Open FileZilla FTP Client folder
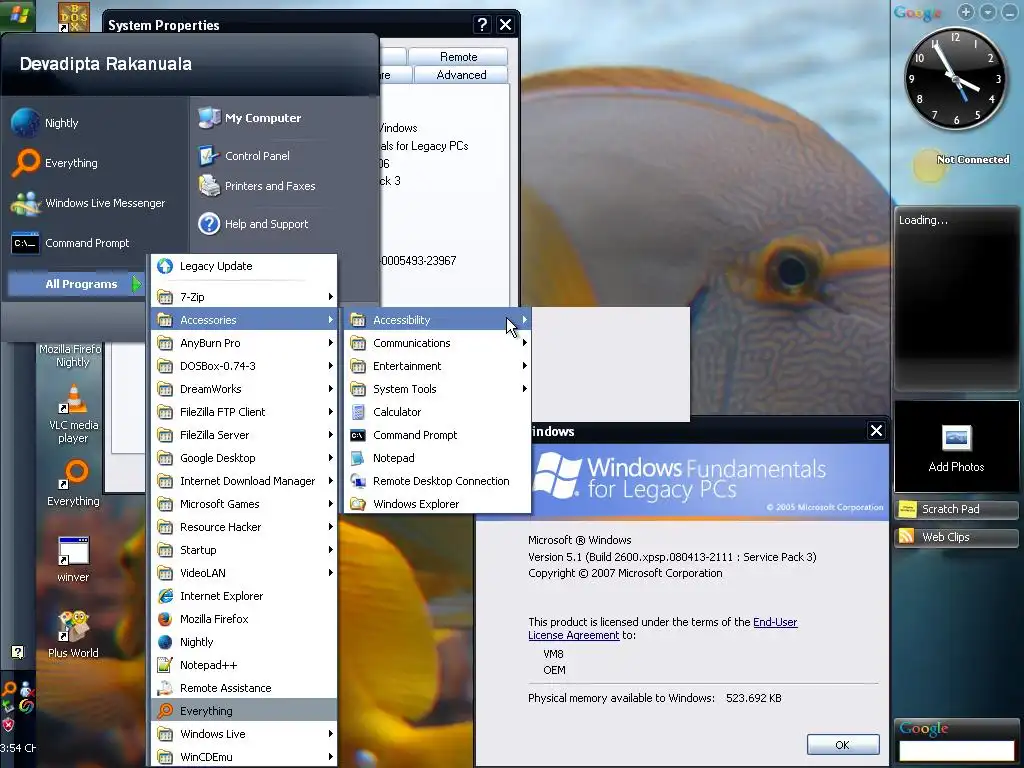The image size is (1024, 768). [x=244, y=412]
